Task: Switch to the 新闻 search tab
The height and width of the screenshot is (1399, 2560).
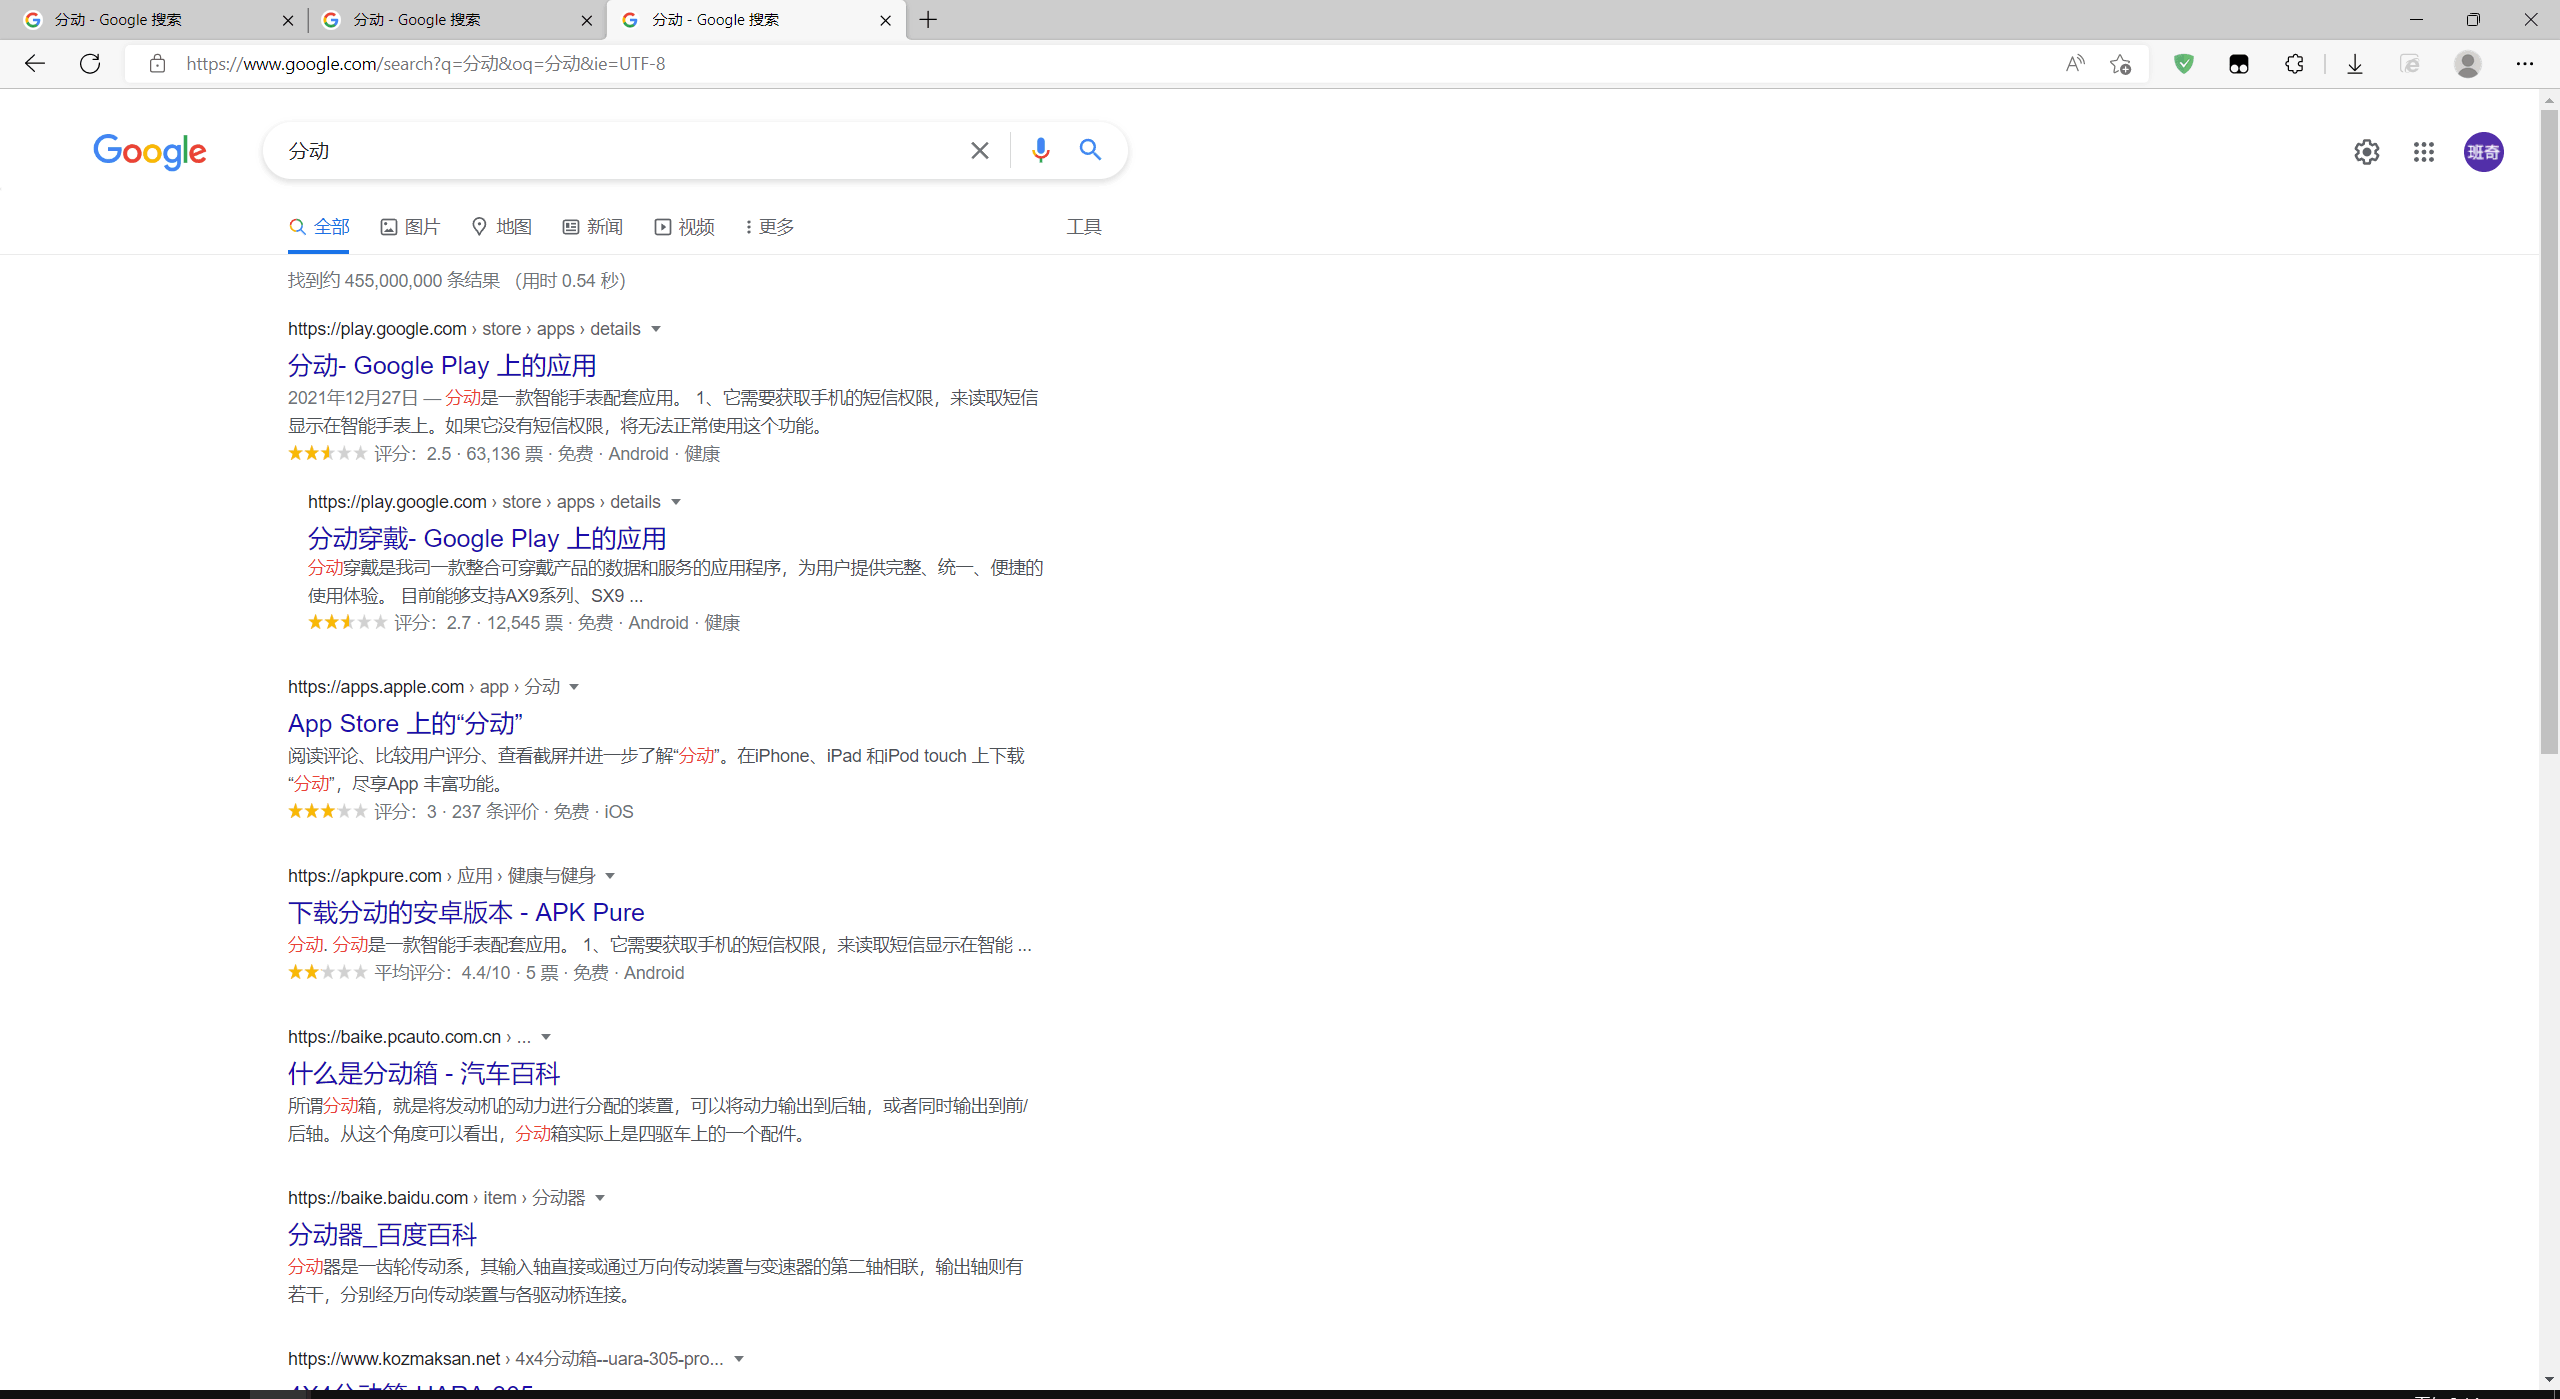Action: coord(592,227)
